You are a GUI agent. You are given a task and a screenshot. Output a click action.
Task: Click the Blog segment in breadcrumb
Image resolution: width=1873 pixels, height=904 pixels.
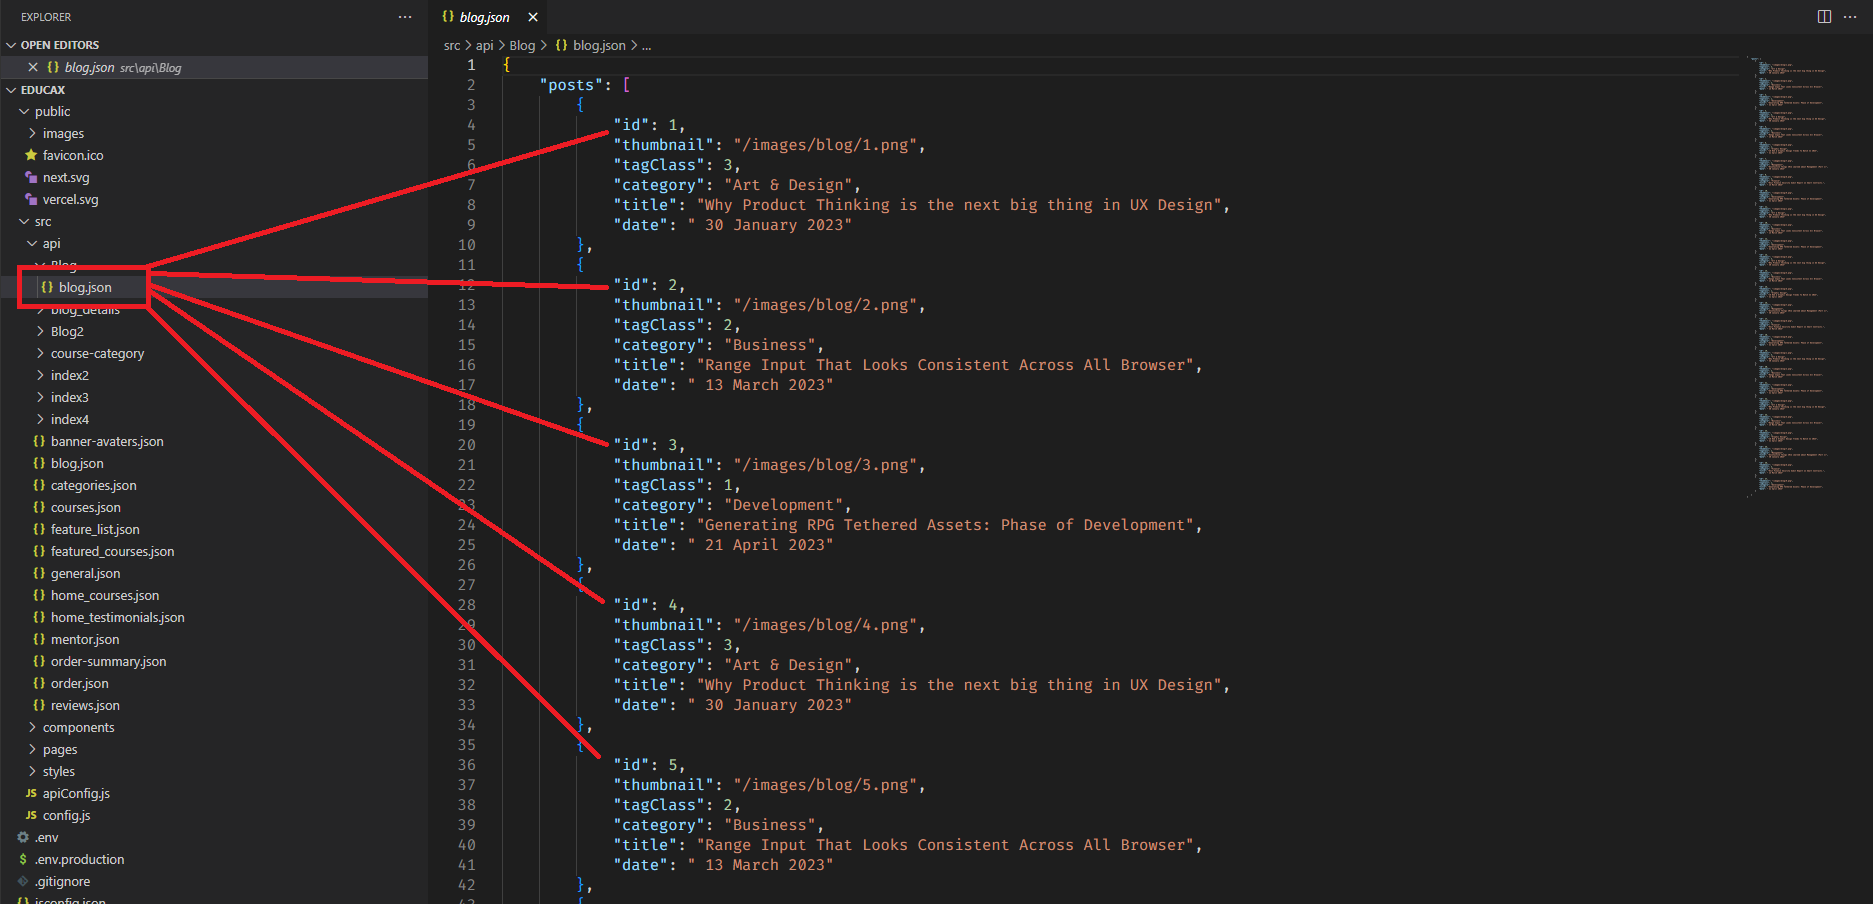(522, 45)
